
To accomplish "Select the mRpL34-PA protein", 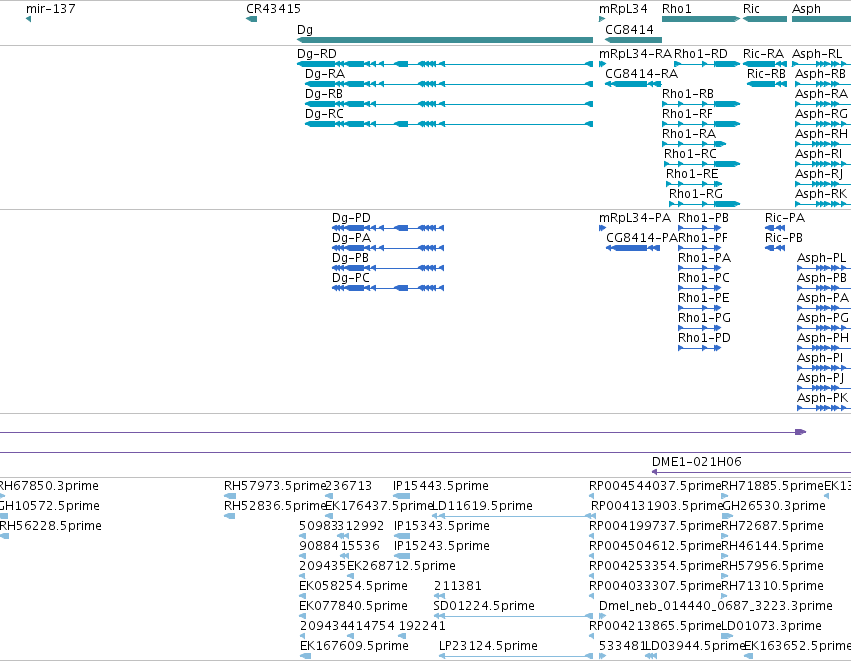I will [602, 228].
